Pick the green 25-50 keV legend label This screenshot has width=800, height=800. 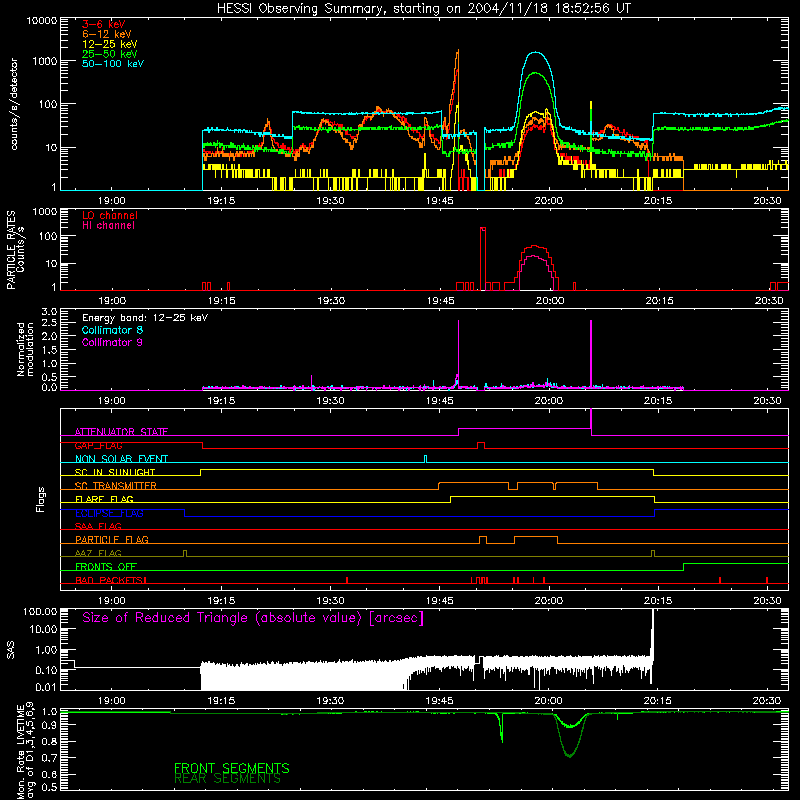click(110, 54)
